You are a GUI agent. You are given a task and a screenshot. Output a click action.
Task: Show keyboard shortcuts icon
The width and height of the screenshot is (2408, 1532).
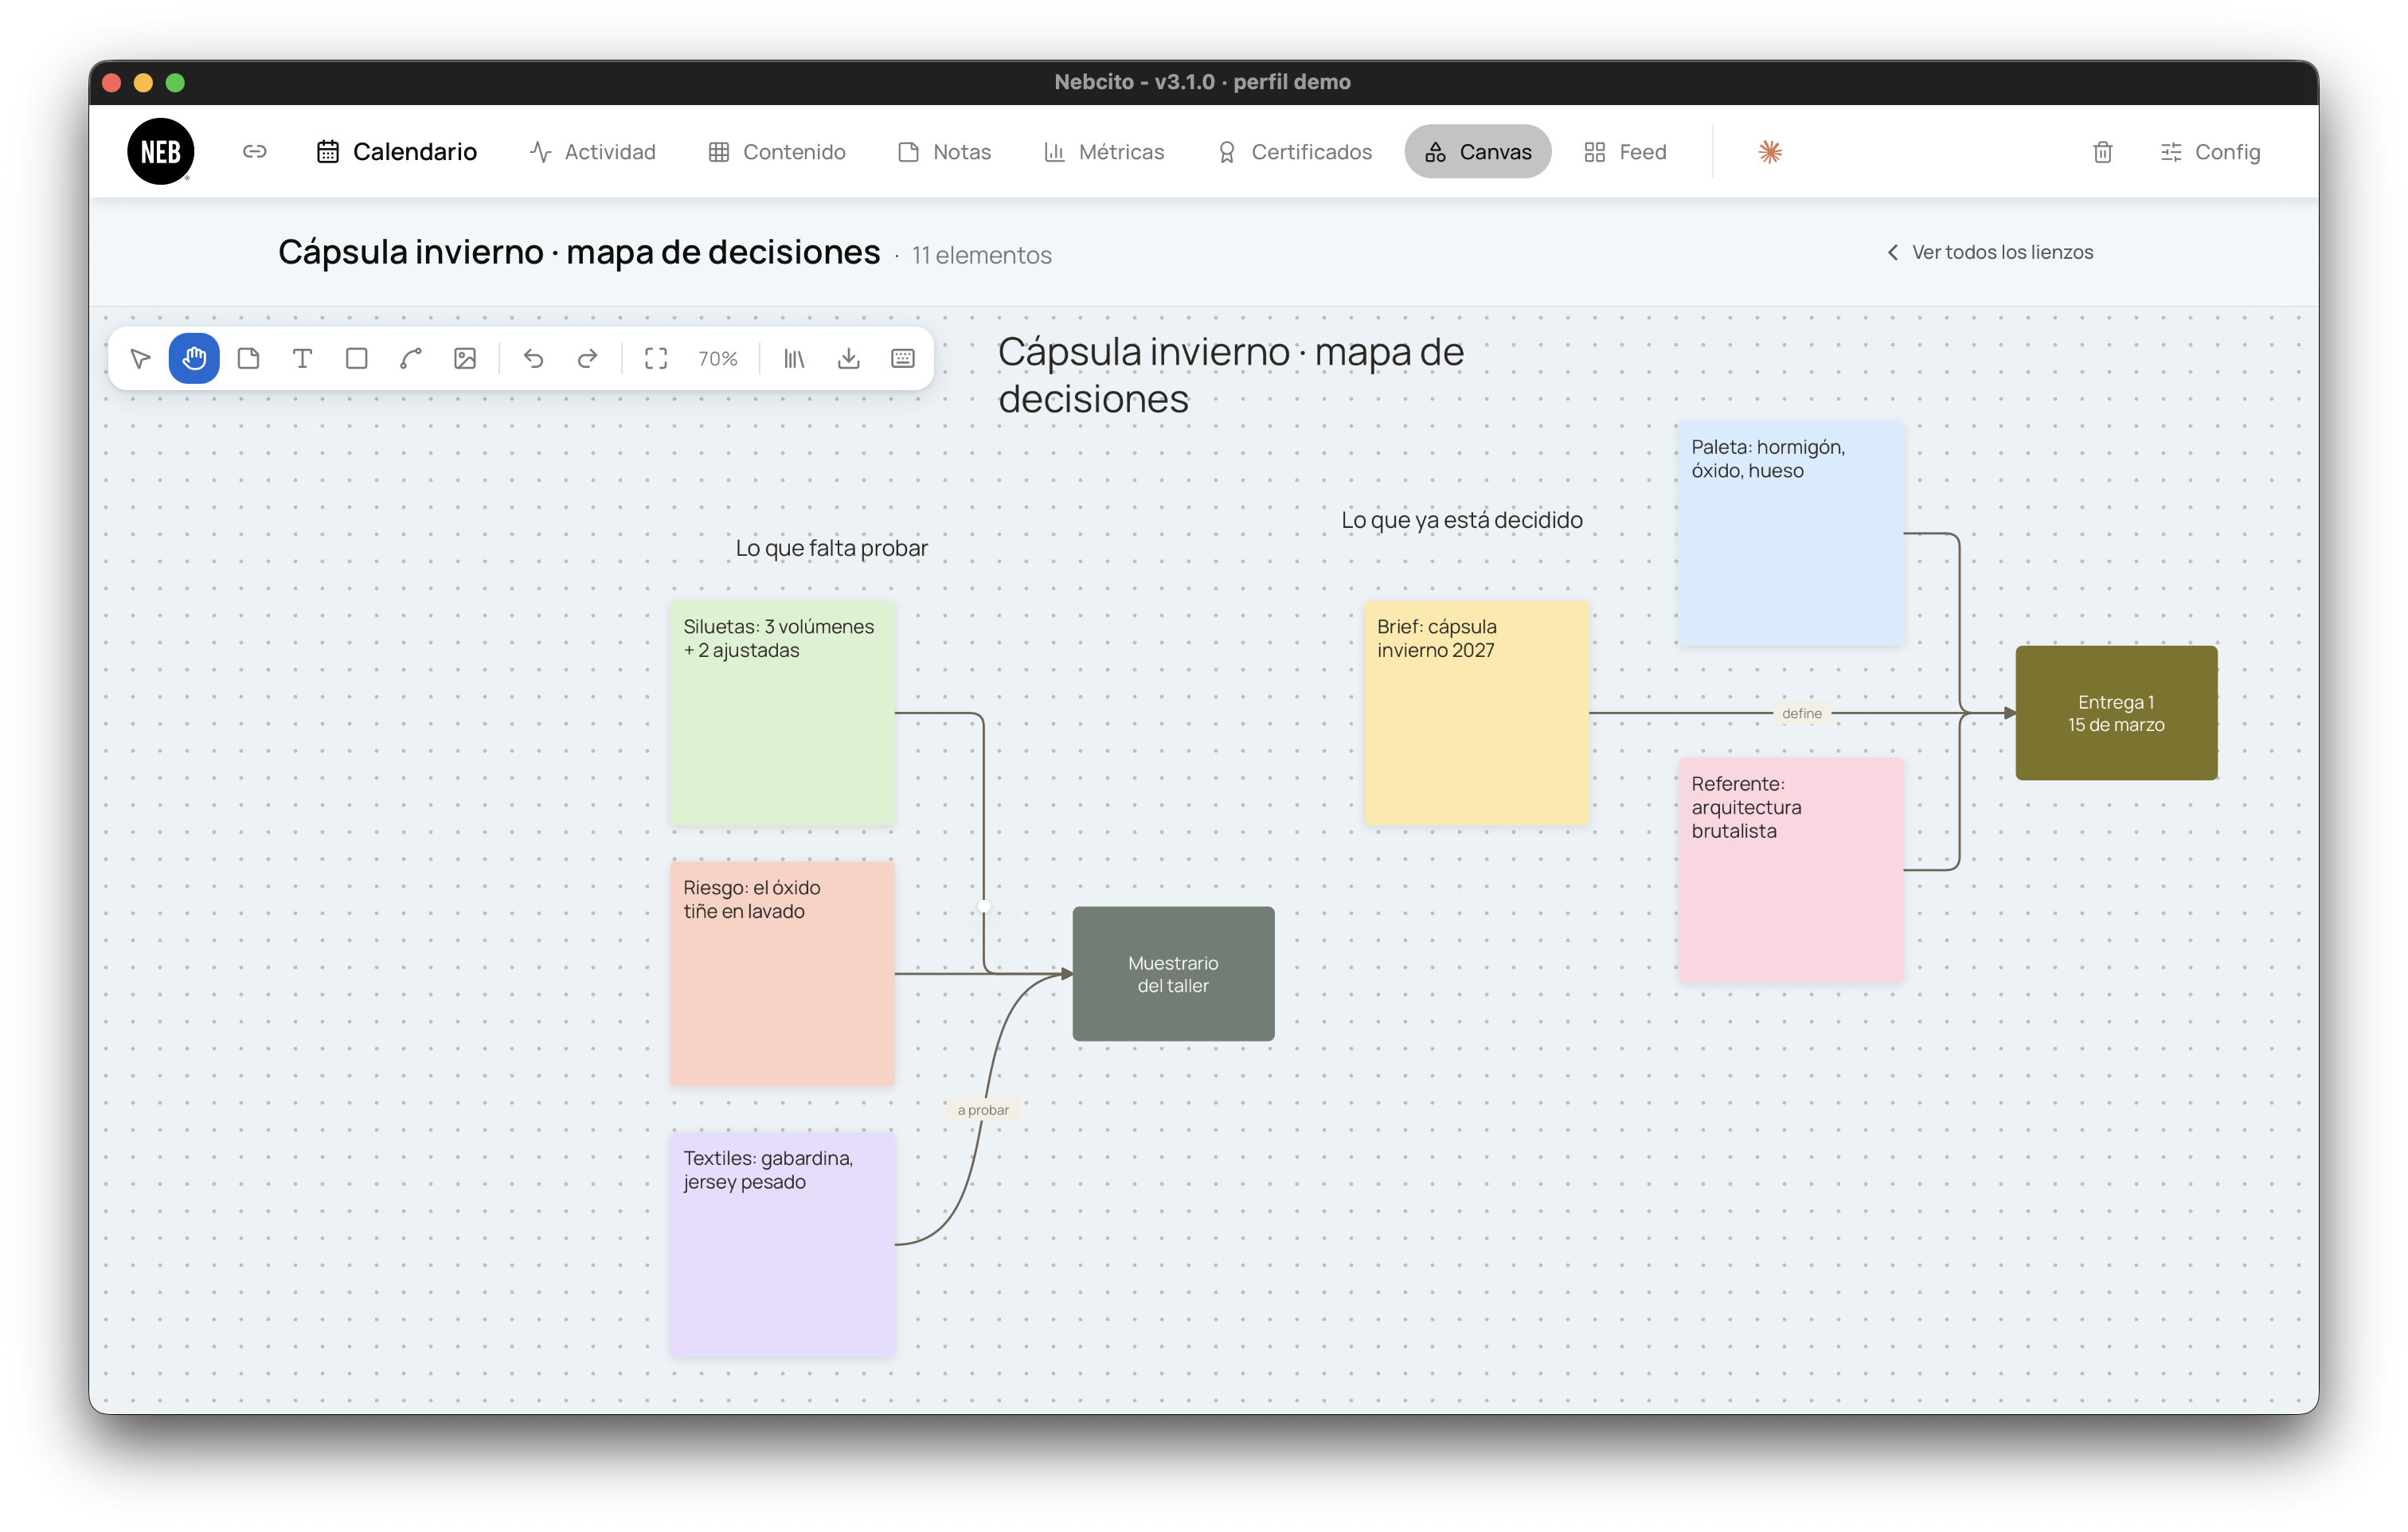coord(902,358)
